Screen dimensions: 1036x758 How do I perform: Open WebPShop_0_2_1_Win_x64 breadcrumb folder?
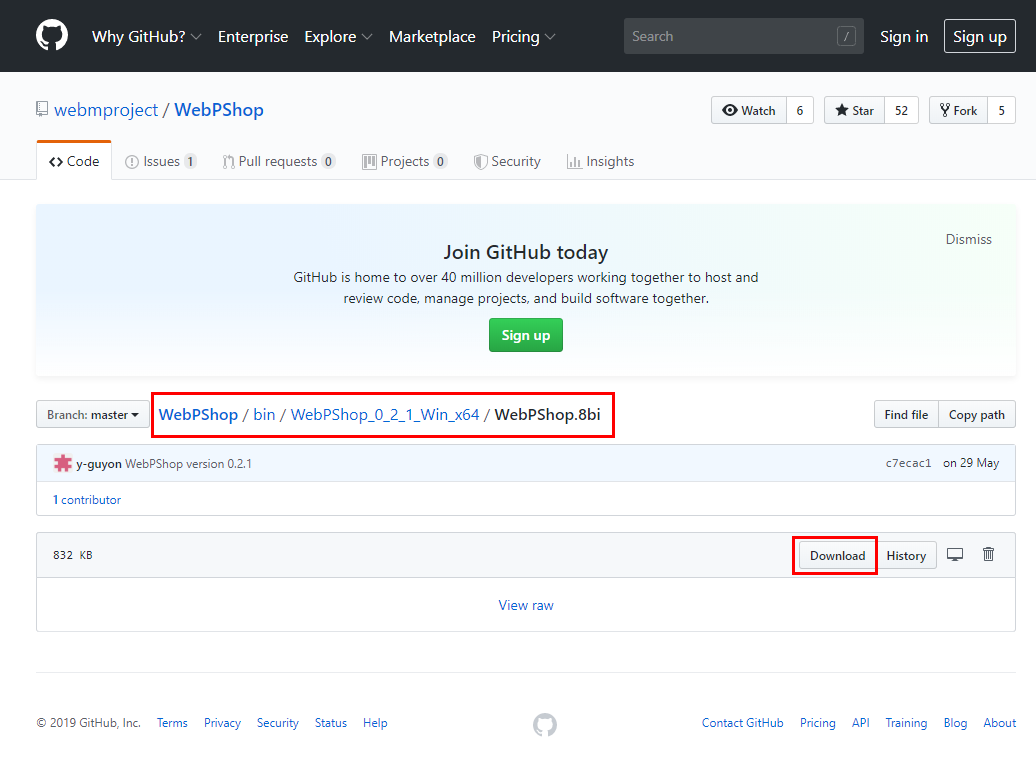click(x=385, y=414)
